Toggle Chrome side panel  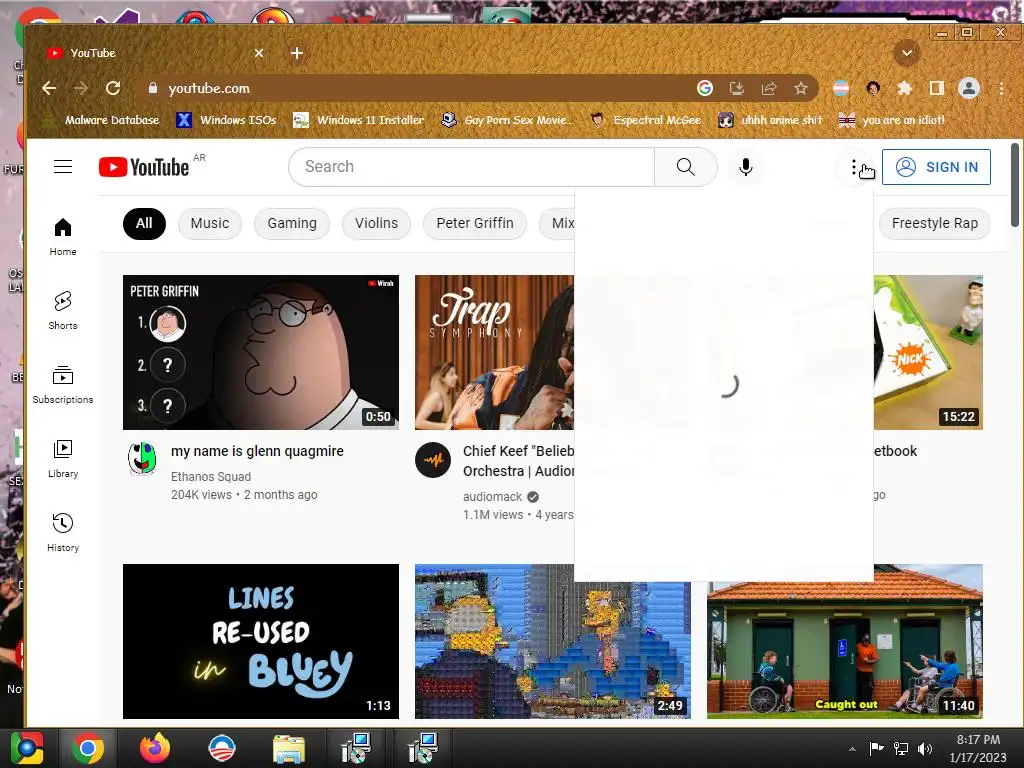point(936,88)
